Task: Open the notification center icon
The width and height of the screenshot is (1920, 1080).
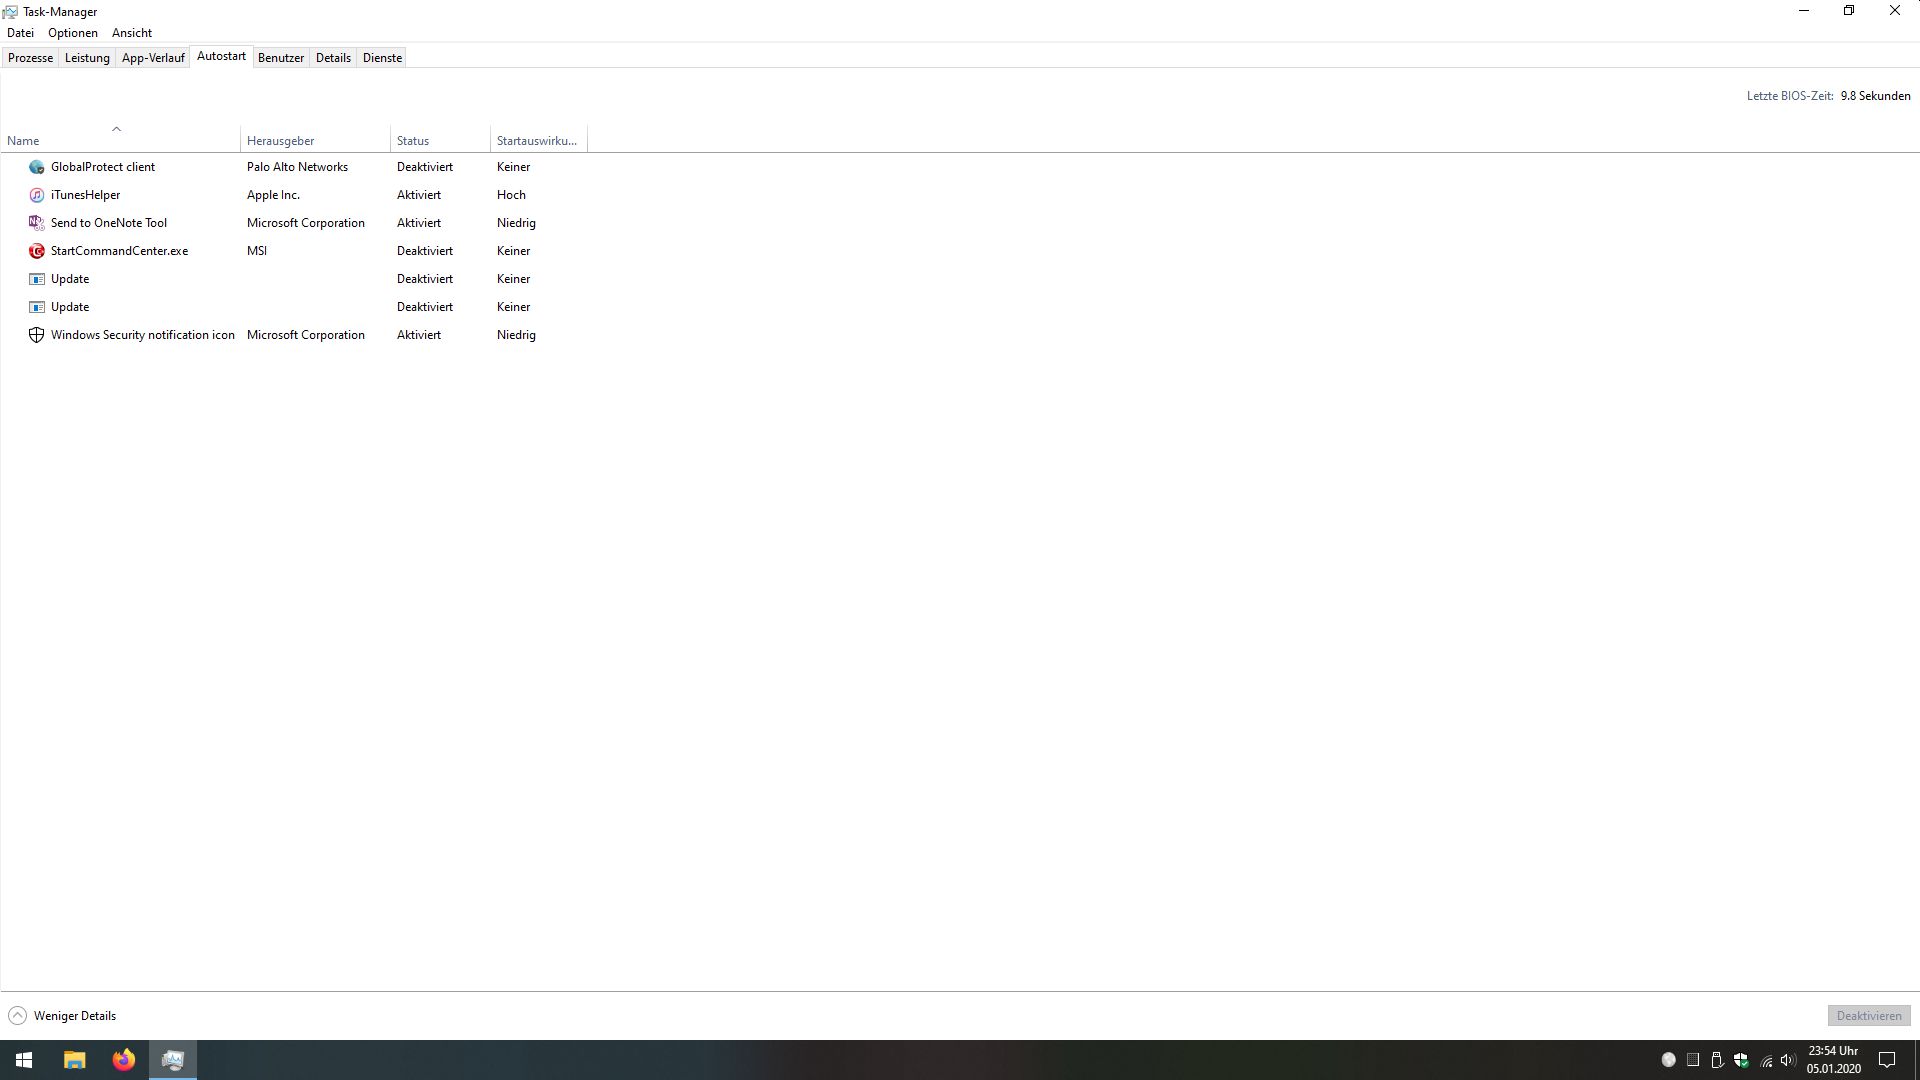Action: click(x=1887, y=1060)
